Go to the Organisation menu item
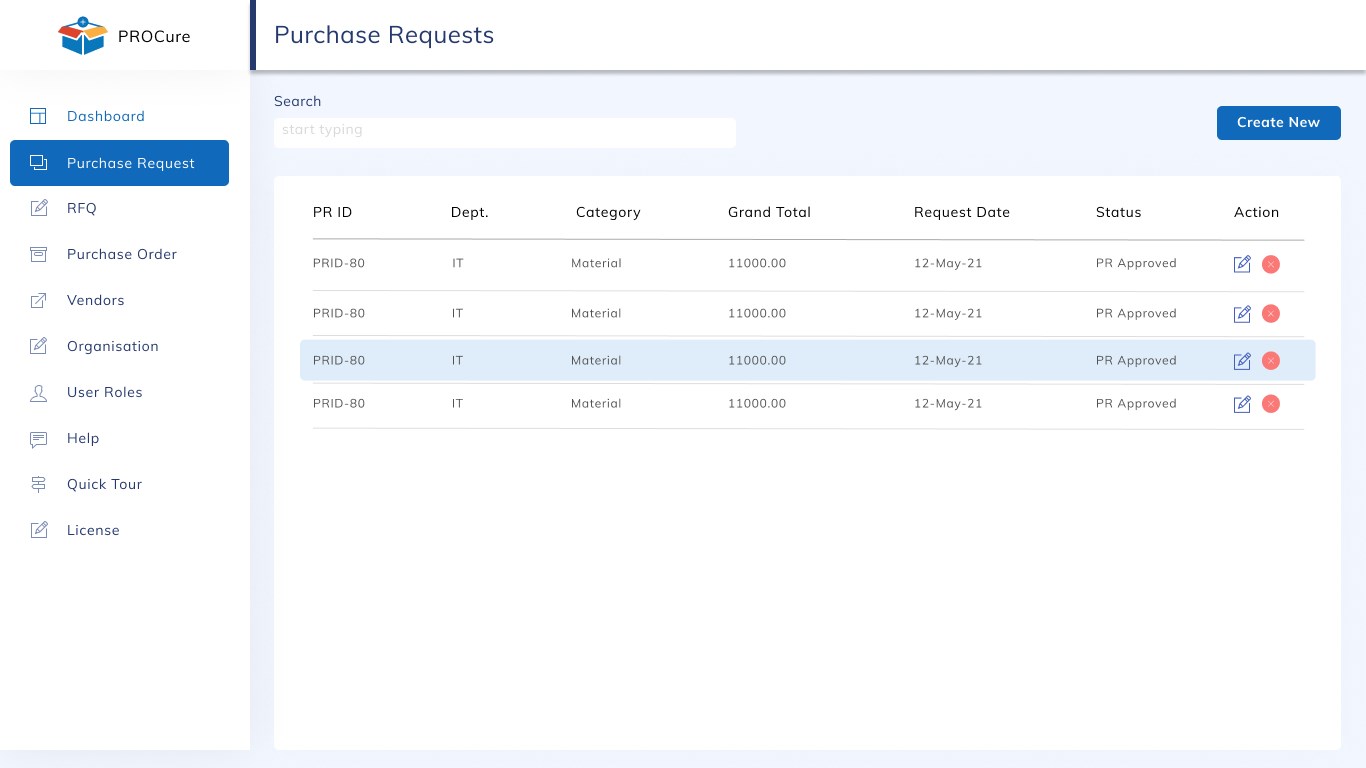Image resolution: width=1366 pixels, height=768 pixels. 112,346
